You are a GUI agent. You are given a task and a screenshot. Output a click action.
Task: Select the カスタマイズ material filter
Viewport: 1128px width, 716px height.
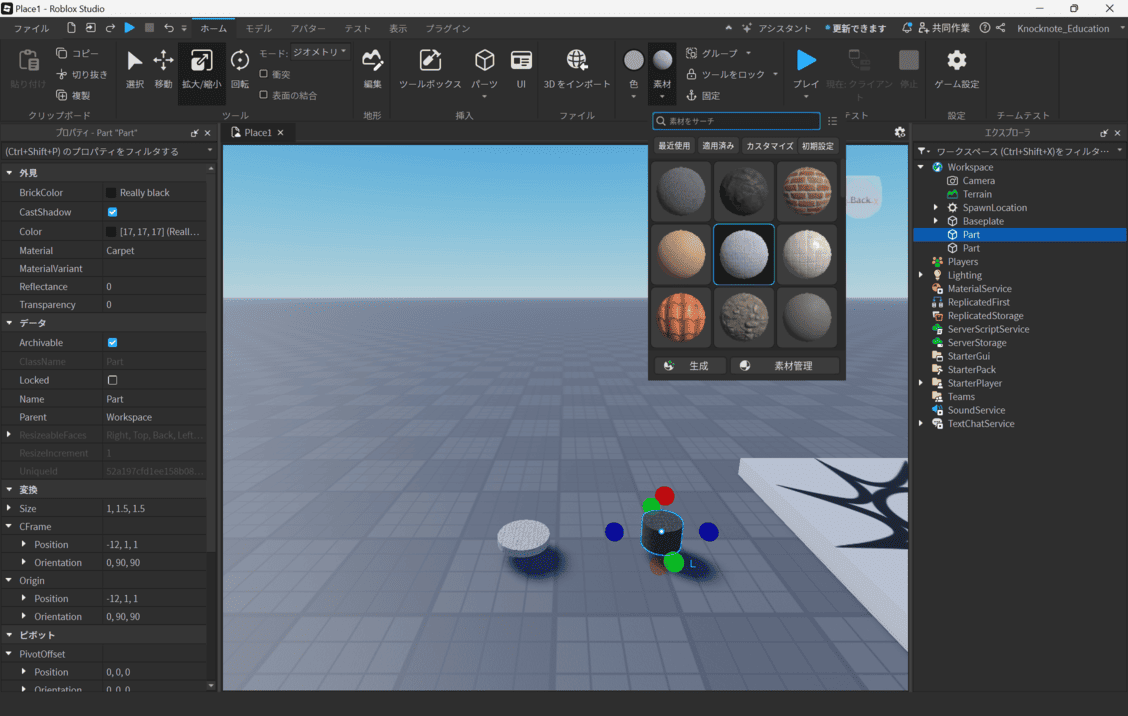tap(769, 145)
